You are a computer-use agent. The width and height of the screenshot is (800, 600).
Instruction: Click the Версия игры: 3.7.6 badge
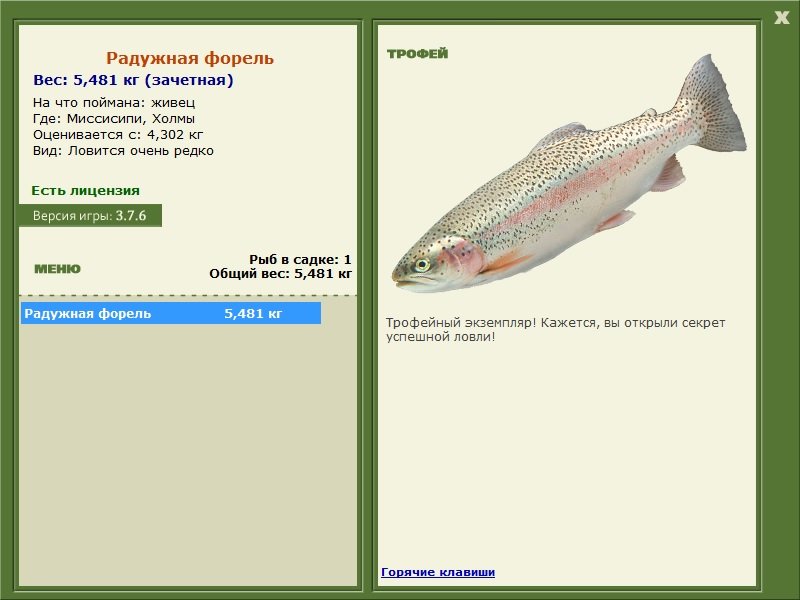pyautogui.click(x=90, y=215)
